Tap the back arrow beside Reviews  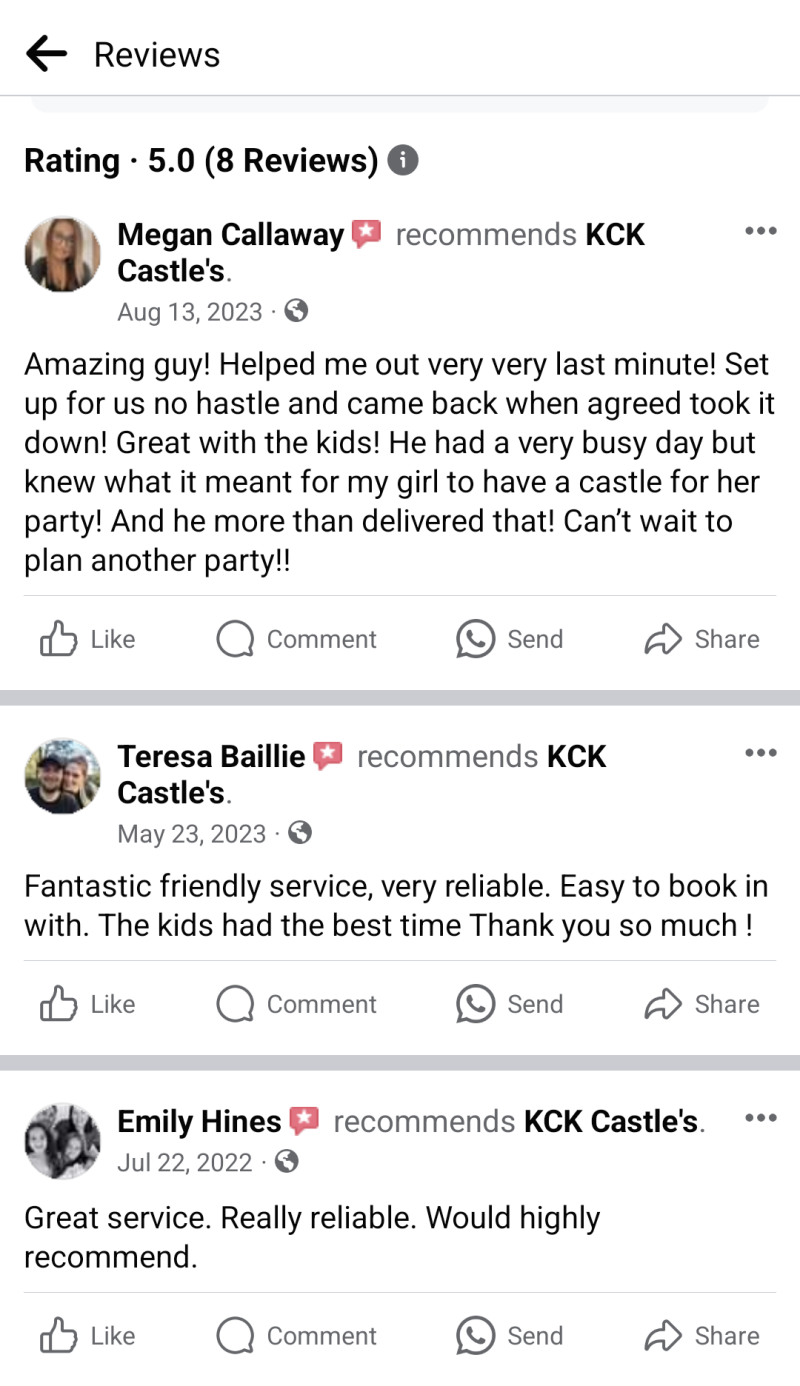46,54
